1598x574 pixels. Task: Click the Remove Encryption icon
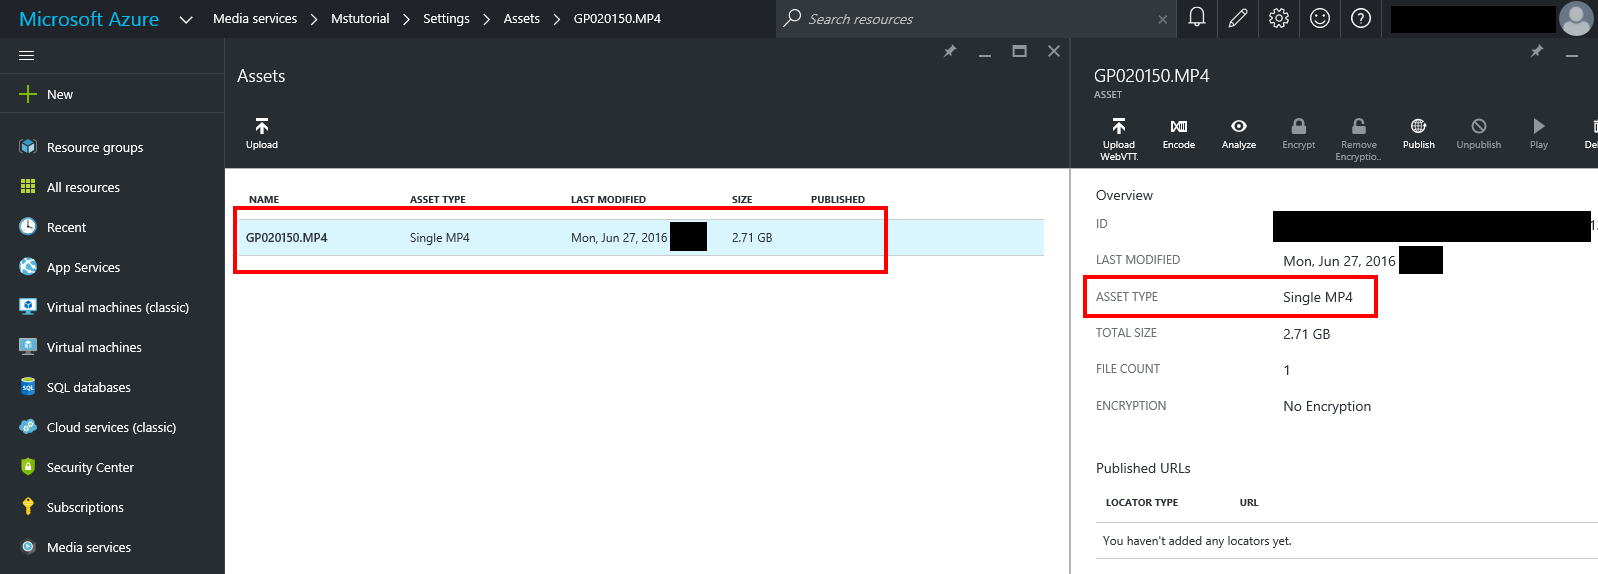click(1359, 126)
